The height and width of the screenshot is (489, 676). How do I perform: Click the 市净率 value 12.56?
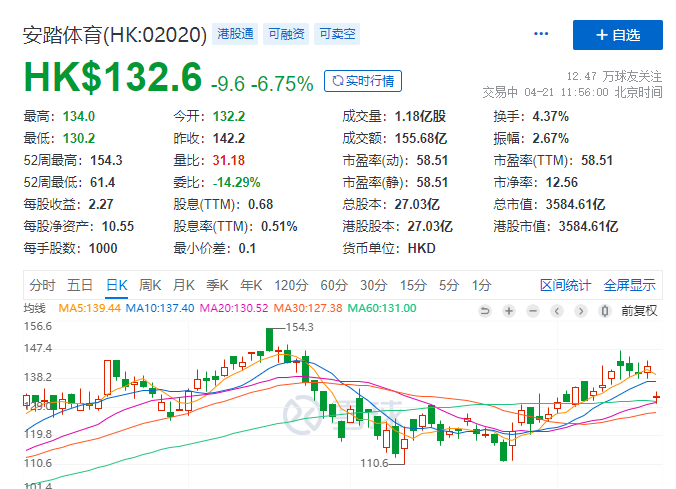[x=562, y=182]
